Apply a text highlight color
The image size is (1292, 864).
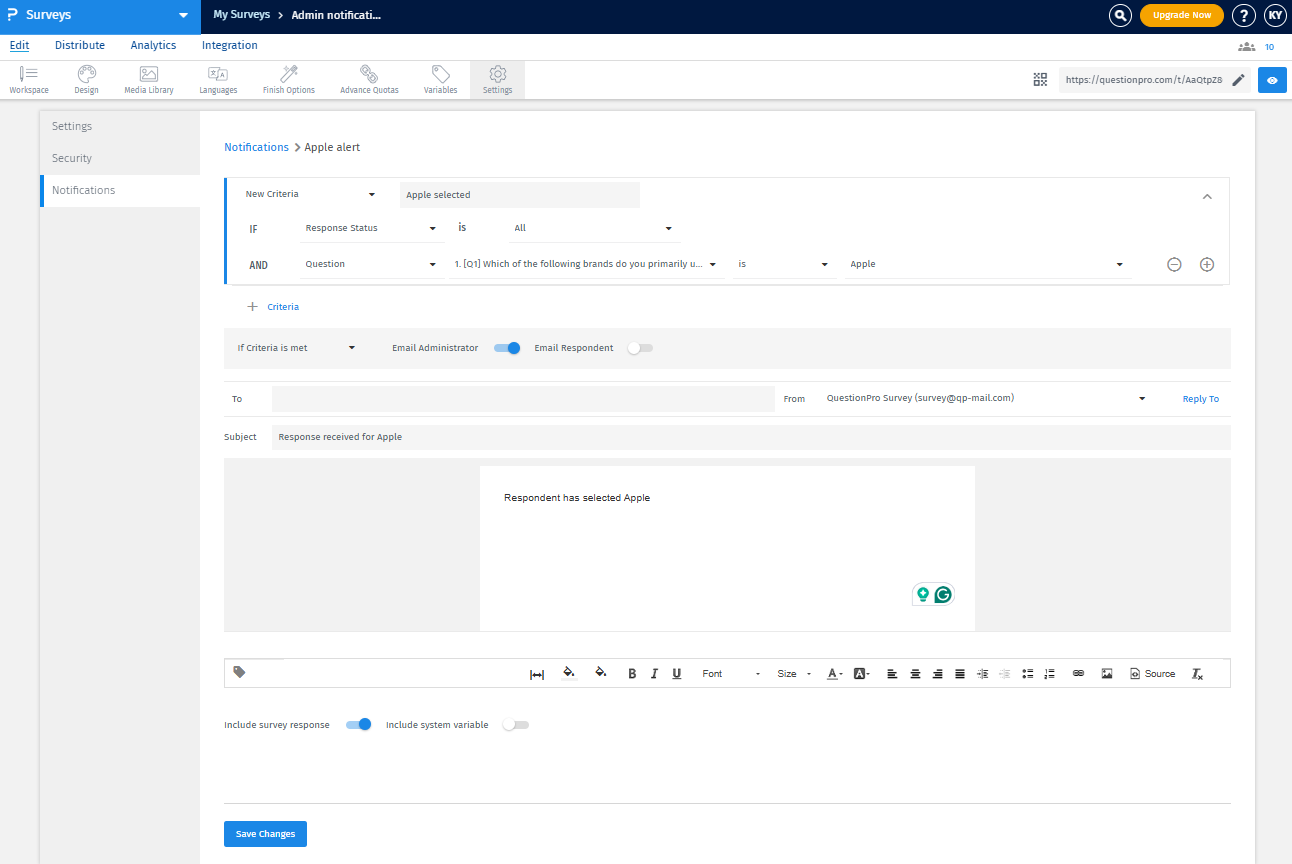pyautogui.click(x=861, y=673)
